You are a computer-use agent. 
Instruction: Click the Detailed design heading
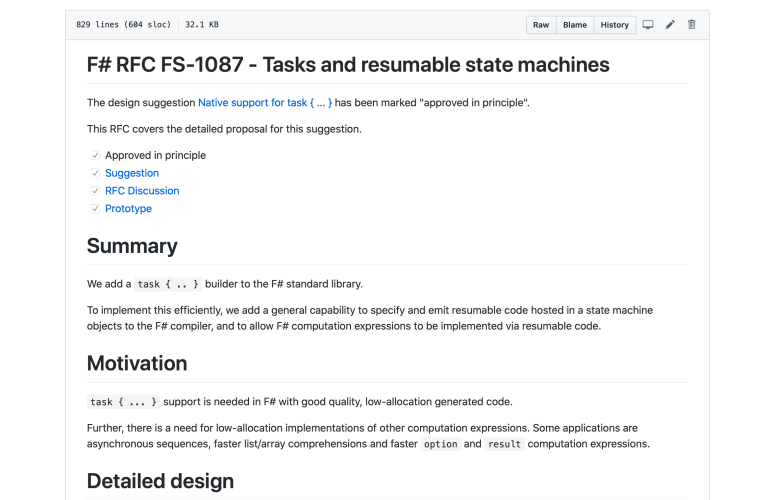coord(160,481)
